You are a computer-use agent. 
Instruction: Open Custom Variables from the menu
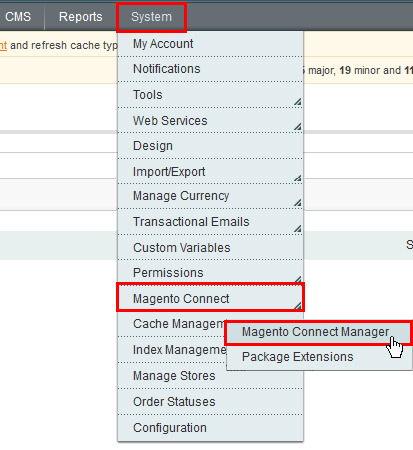210,247
